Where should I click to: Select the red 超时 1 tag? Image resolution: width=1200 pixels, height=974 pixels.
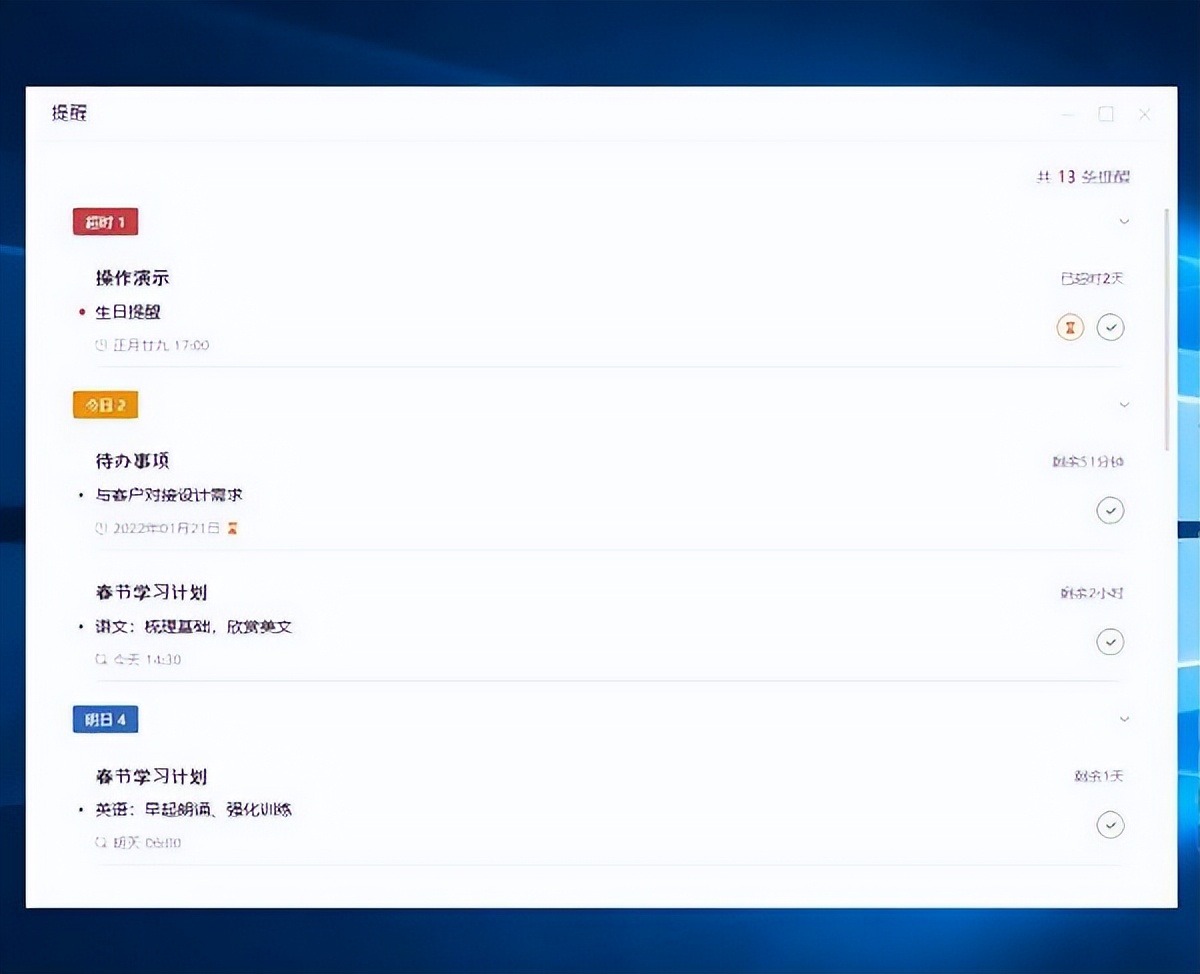pos(105,222)
